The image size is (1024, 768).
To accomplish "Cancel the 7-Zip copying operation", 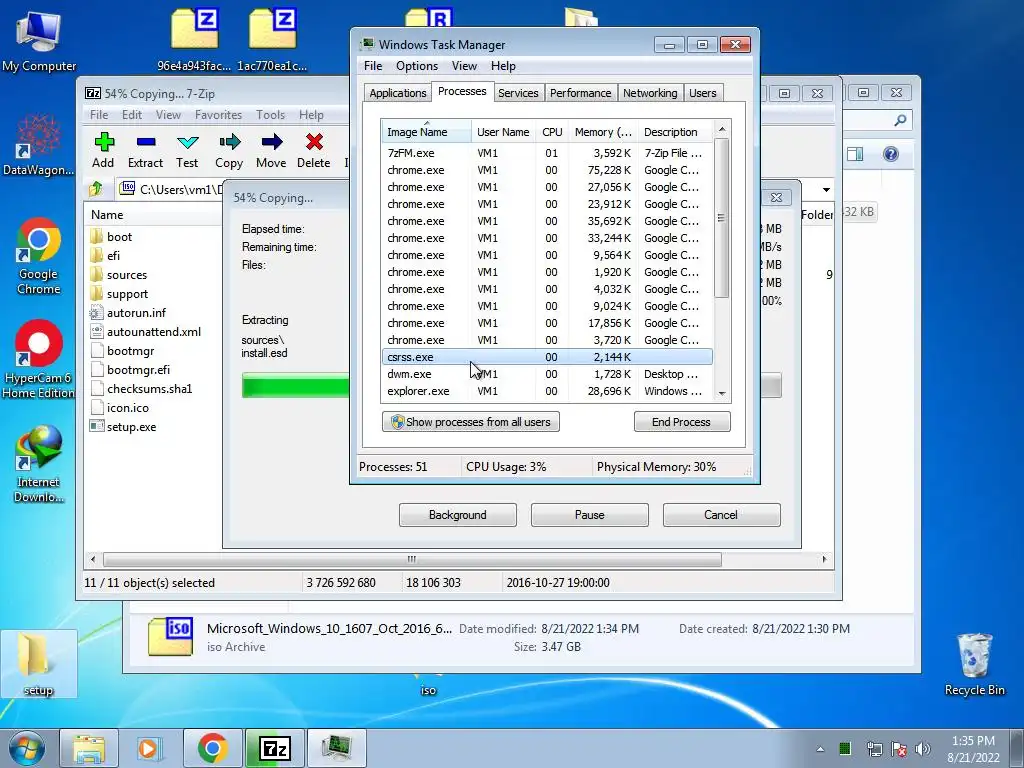I will point(721,515).
